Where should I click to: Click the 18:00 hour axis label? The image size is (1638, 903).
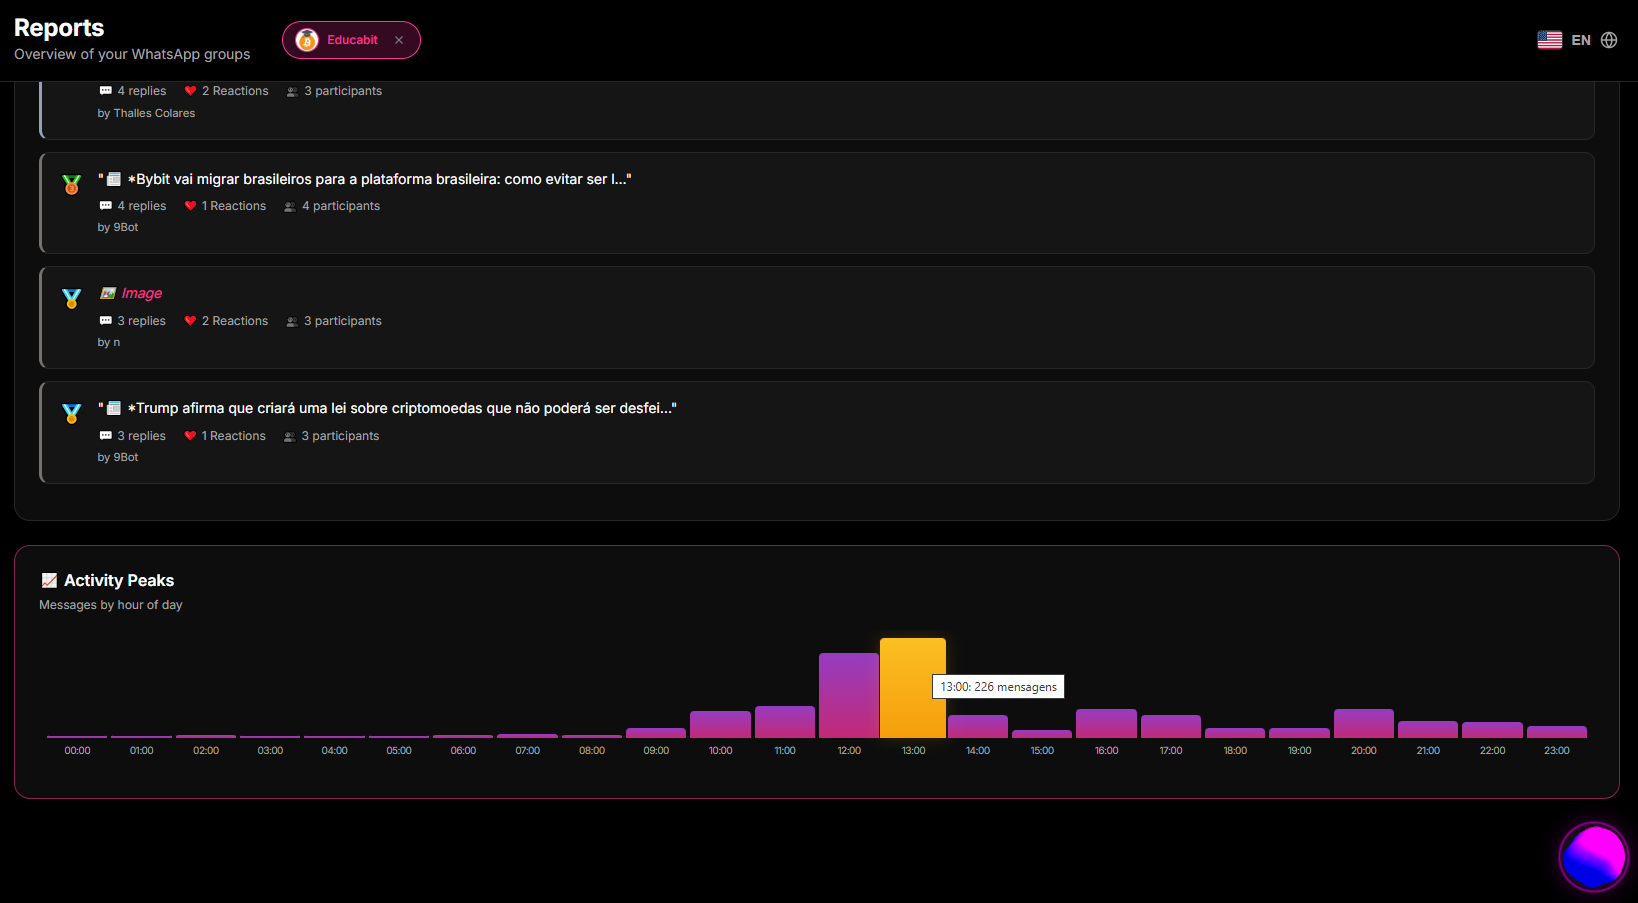click(x=1235, y=751)
